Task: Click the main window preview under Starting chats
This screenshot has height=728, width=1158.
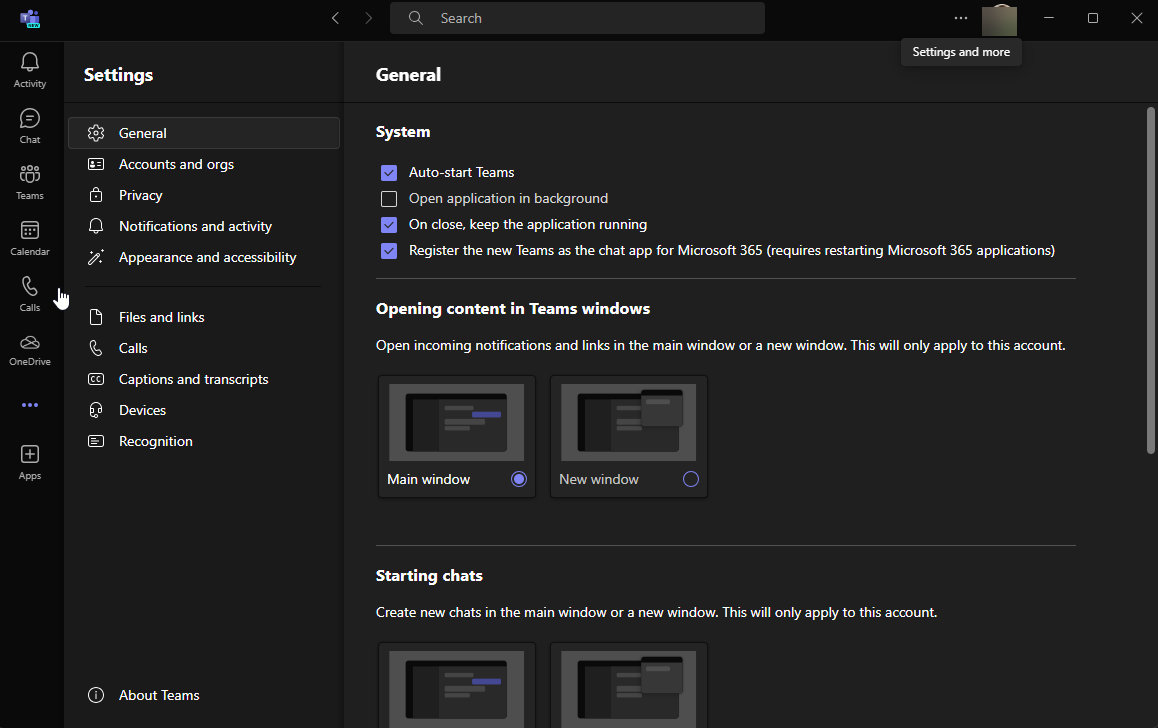Action: [x=456, y=689]
